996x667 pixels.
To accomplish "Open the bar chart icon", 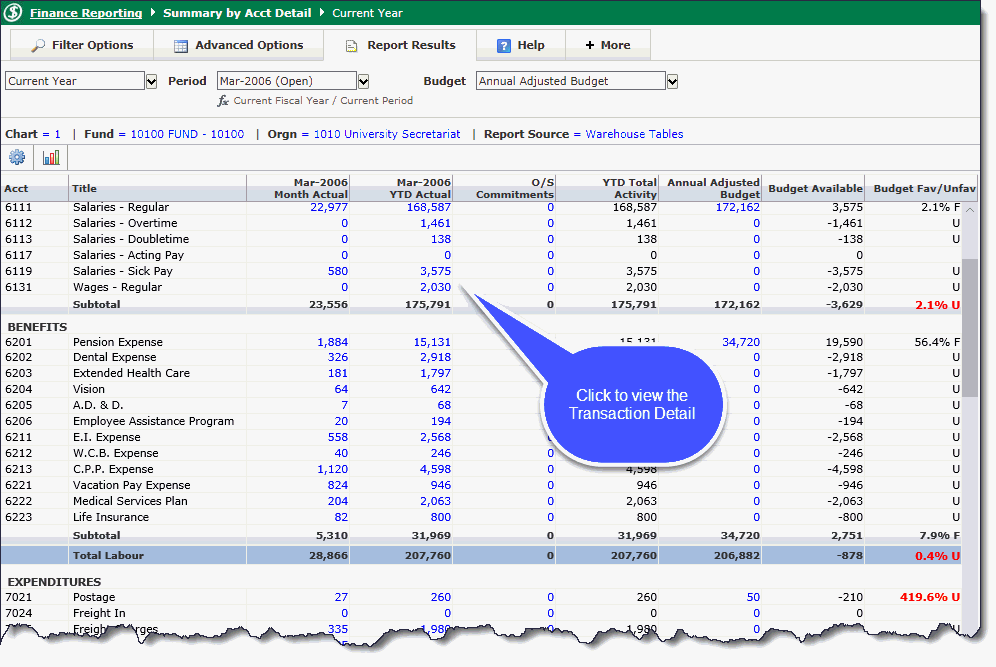I will (x=51, y=158).
